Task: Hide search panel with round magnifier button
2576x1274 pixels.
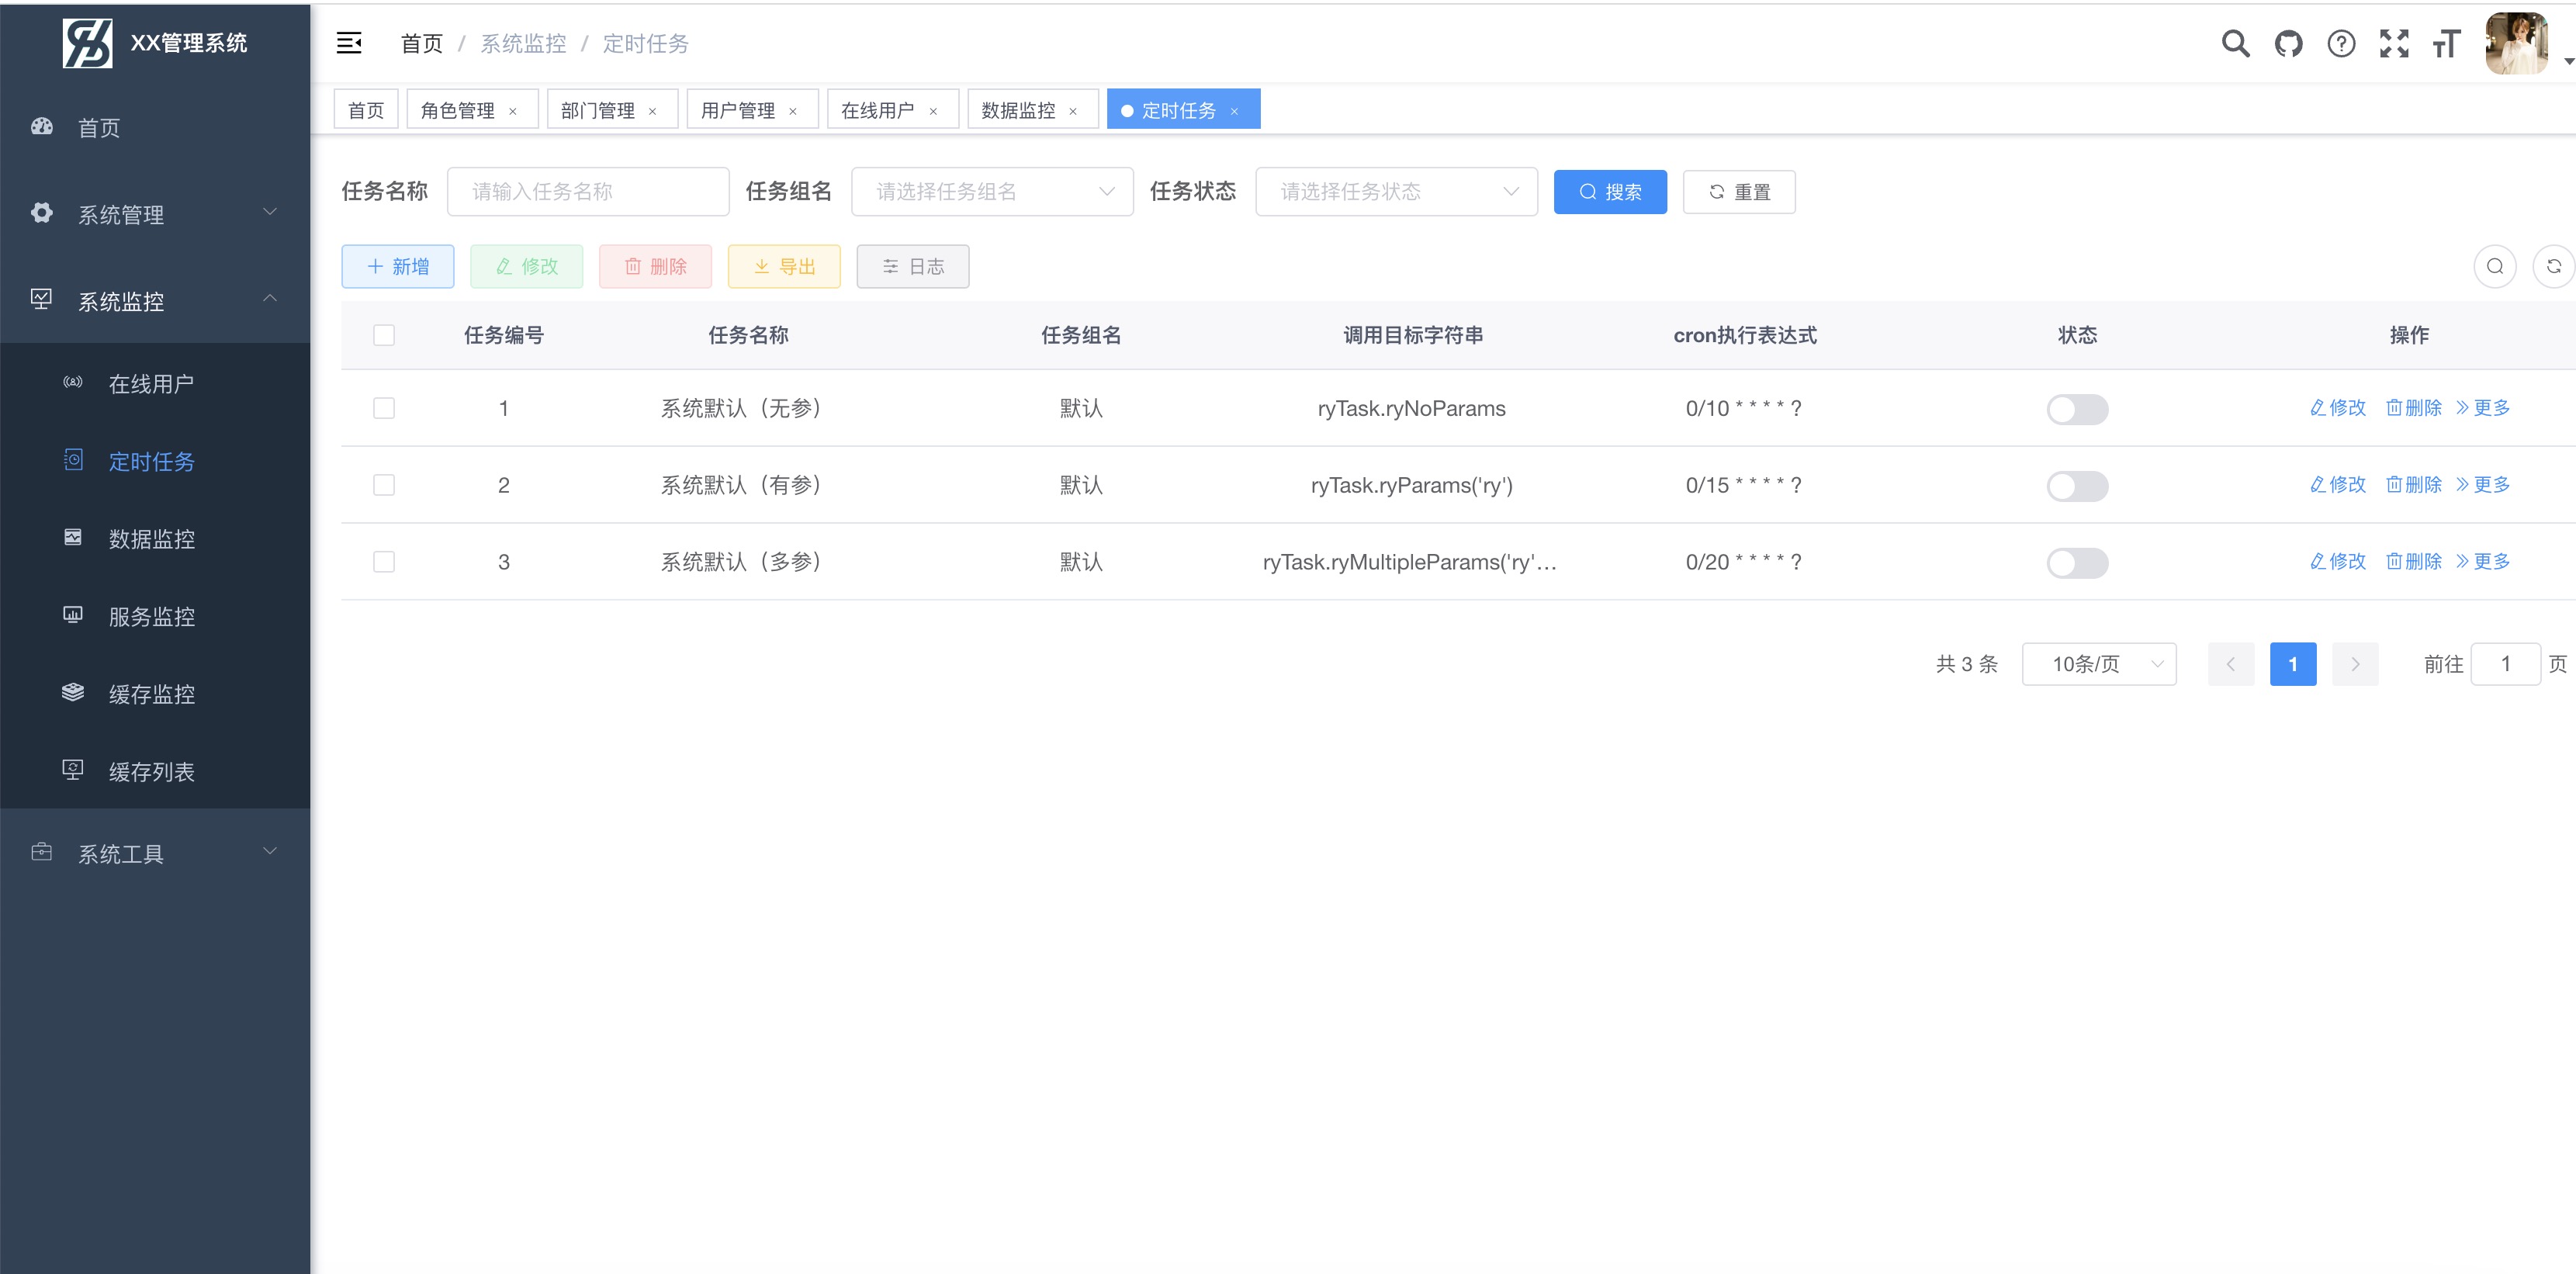Action: pos(2495,266)
